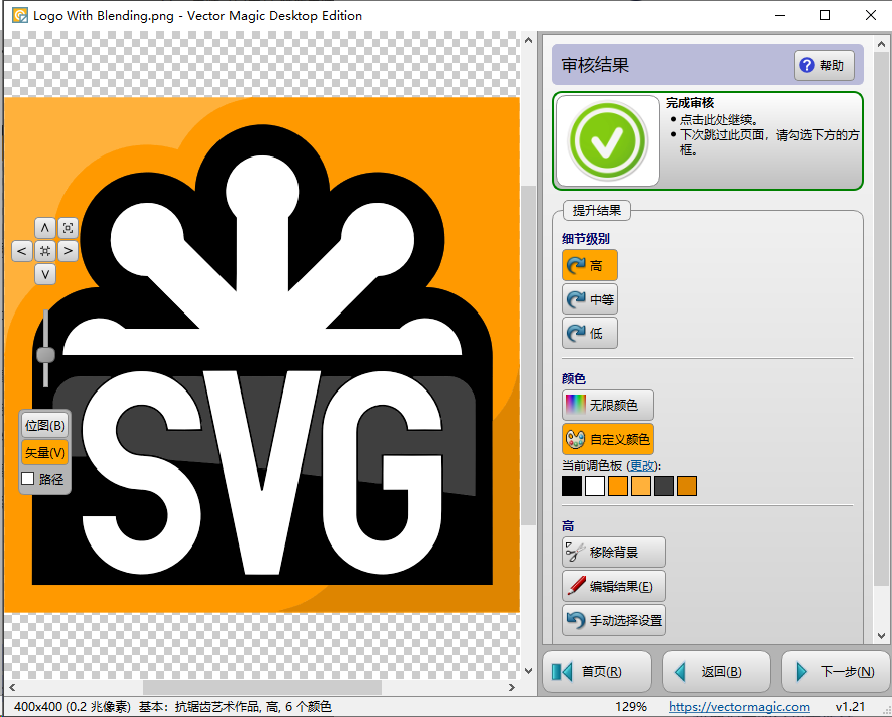
Task: Click the v1.21 version text
Action: tap(850, 707)
